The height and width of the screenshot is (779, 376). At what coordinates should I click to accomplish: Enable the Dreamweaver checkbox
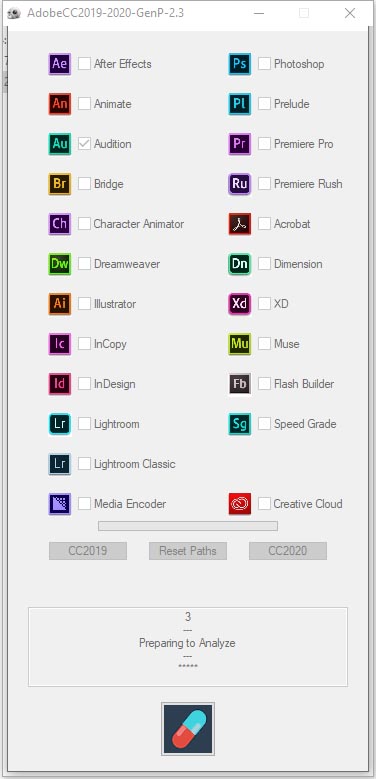(x=84, y=263)
